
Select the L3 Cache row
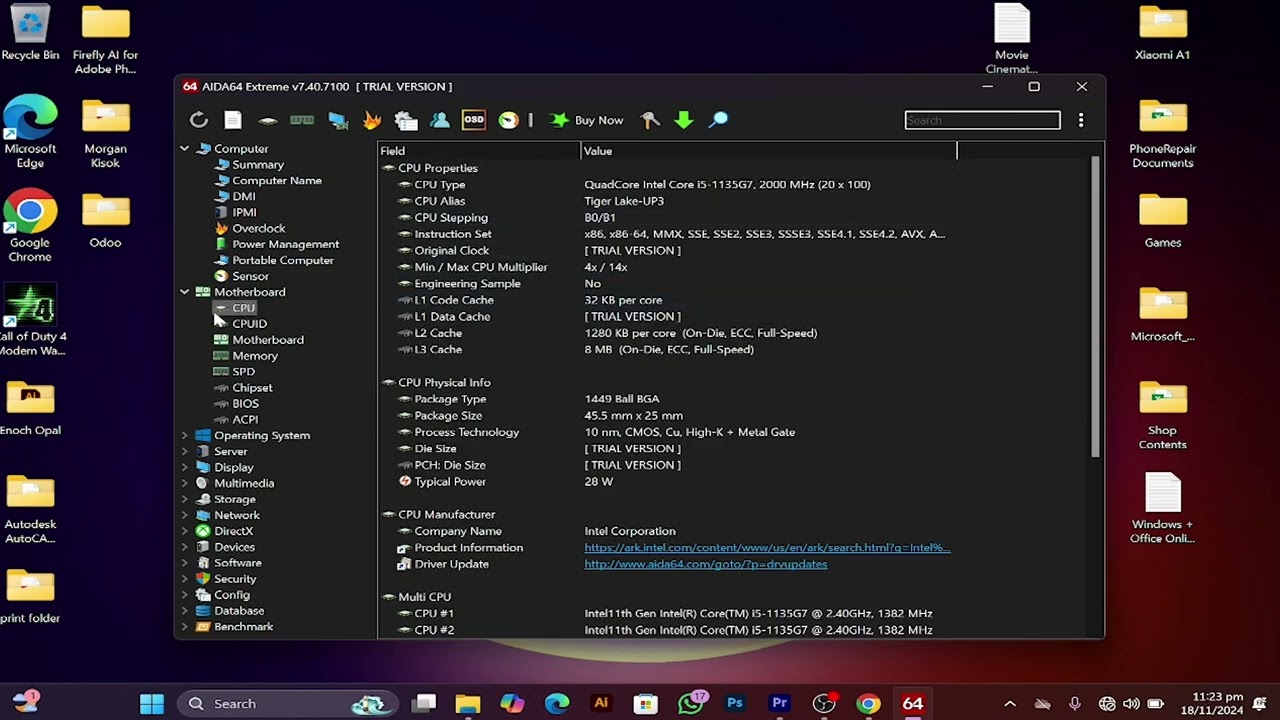tap(670, 350)
